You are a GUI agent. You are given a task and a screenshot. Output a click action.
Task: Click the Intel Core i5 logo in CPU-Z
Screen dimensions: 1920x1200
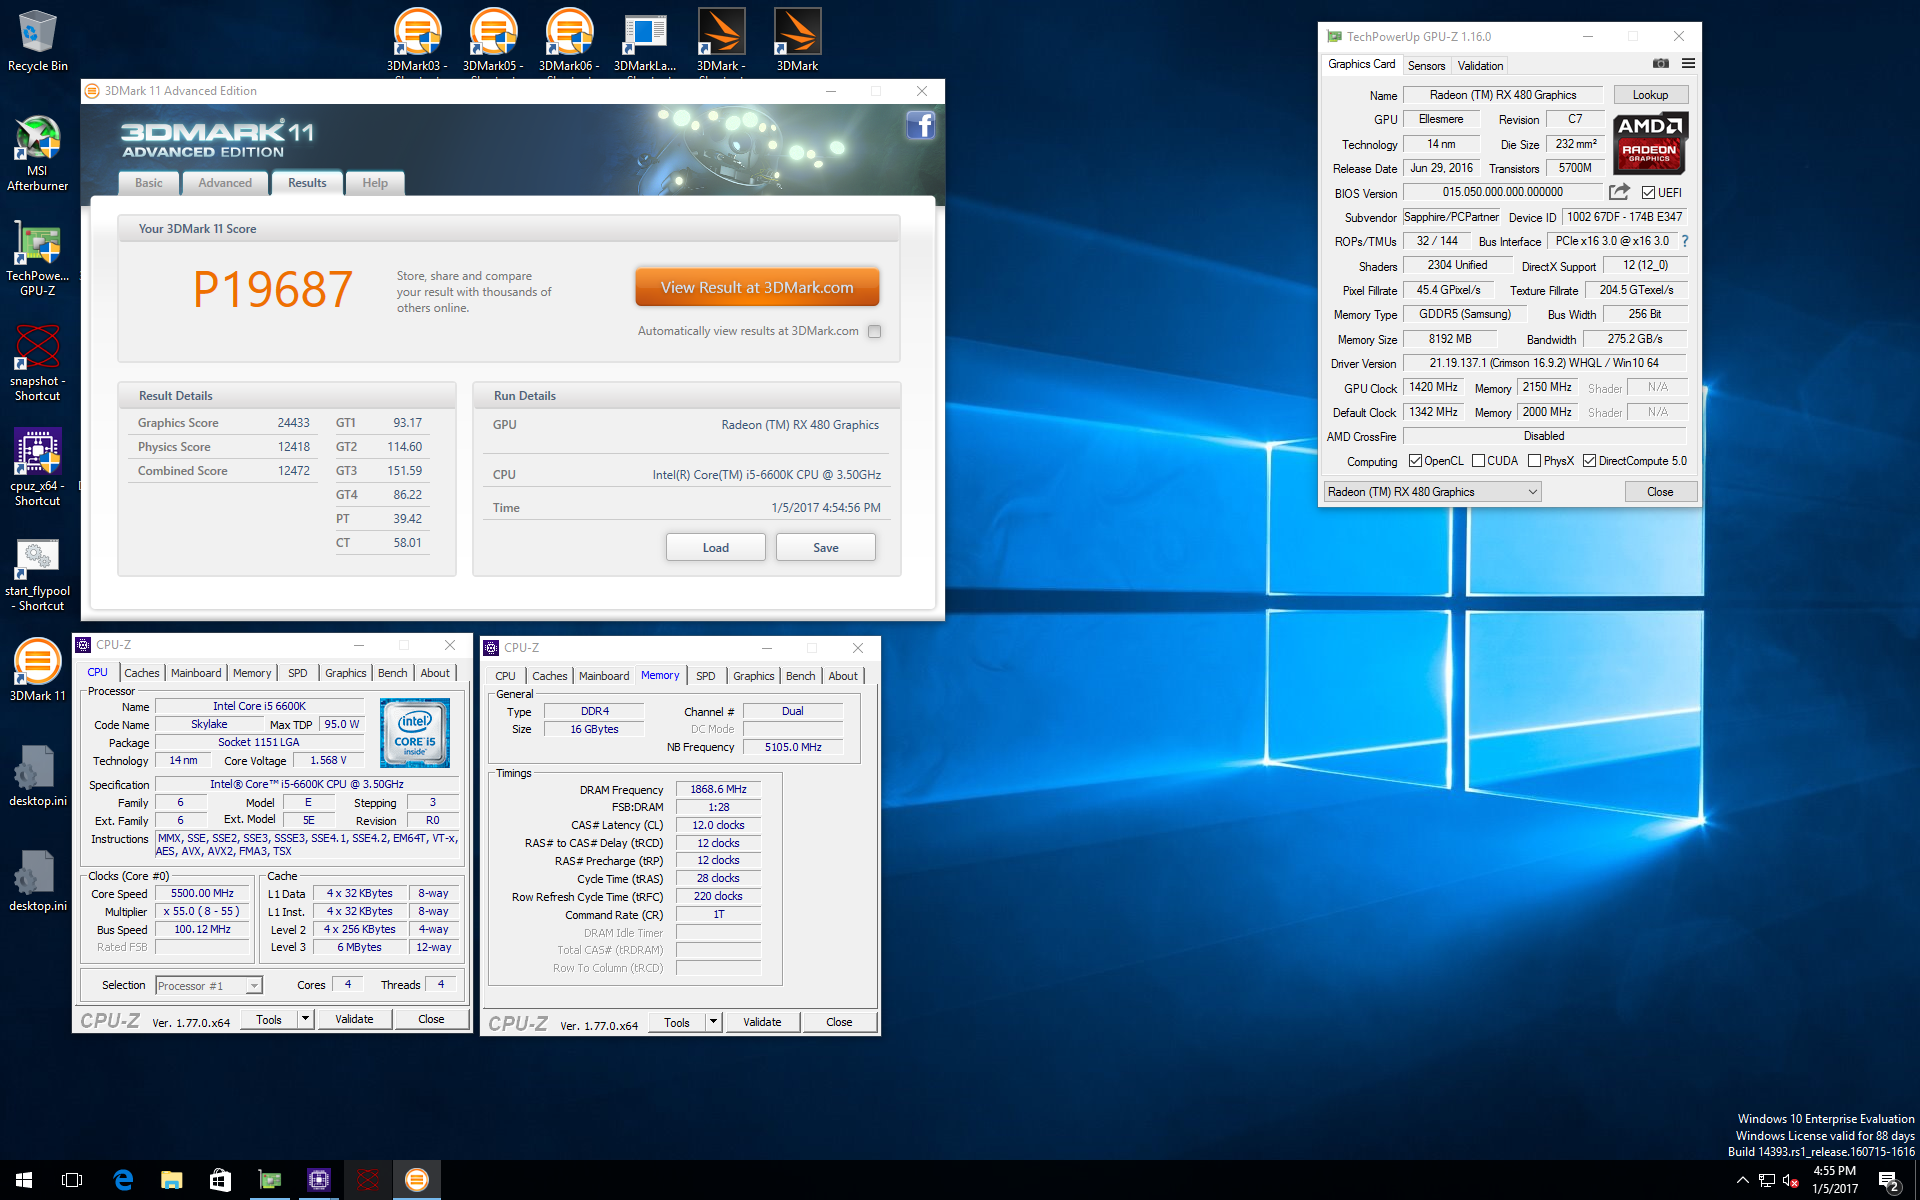click(415, 733)
